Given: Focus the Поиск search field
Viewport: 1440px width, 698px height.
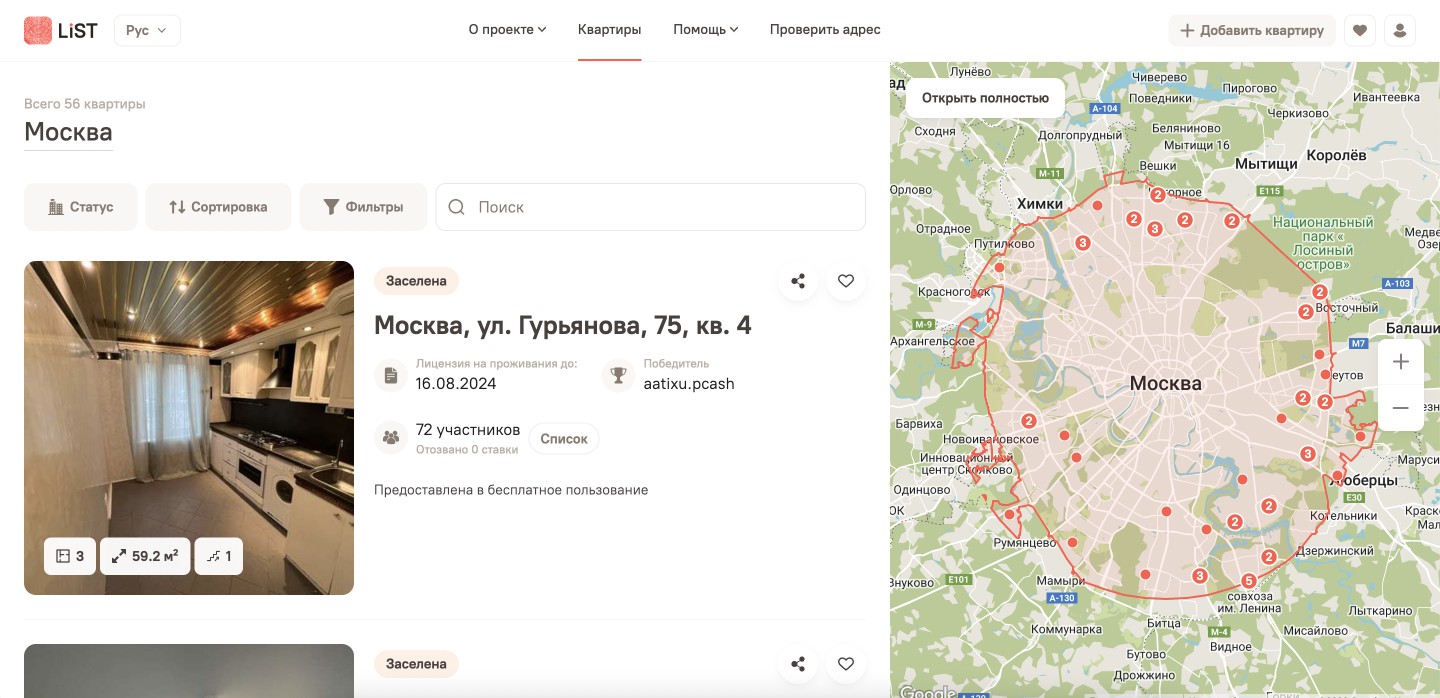Looking at the screenshot, I should [x=650, y=207].
